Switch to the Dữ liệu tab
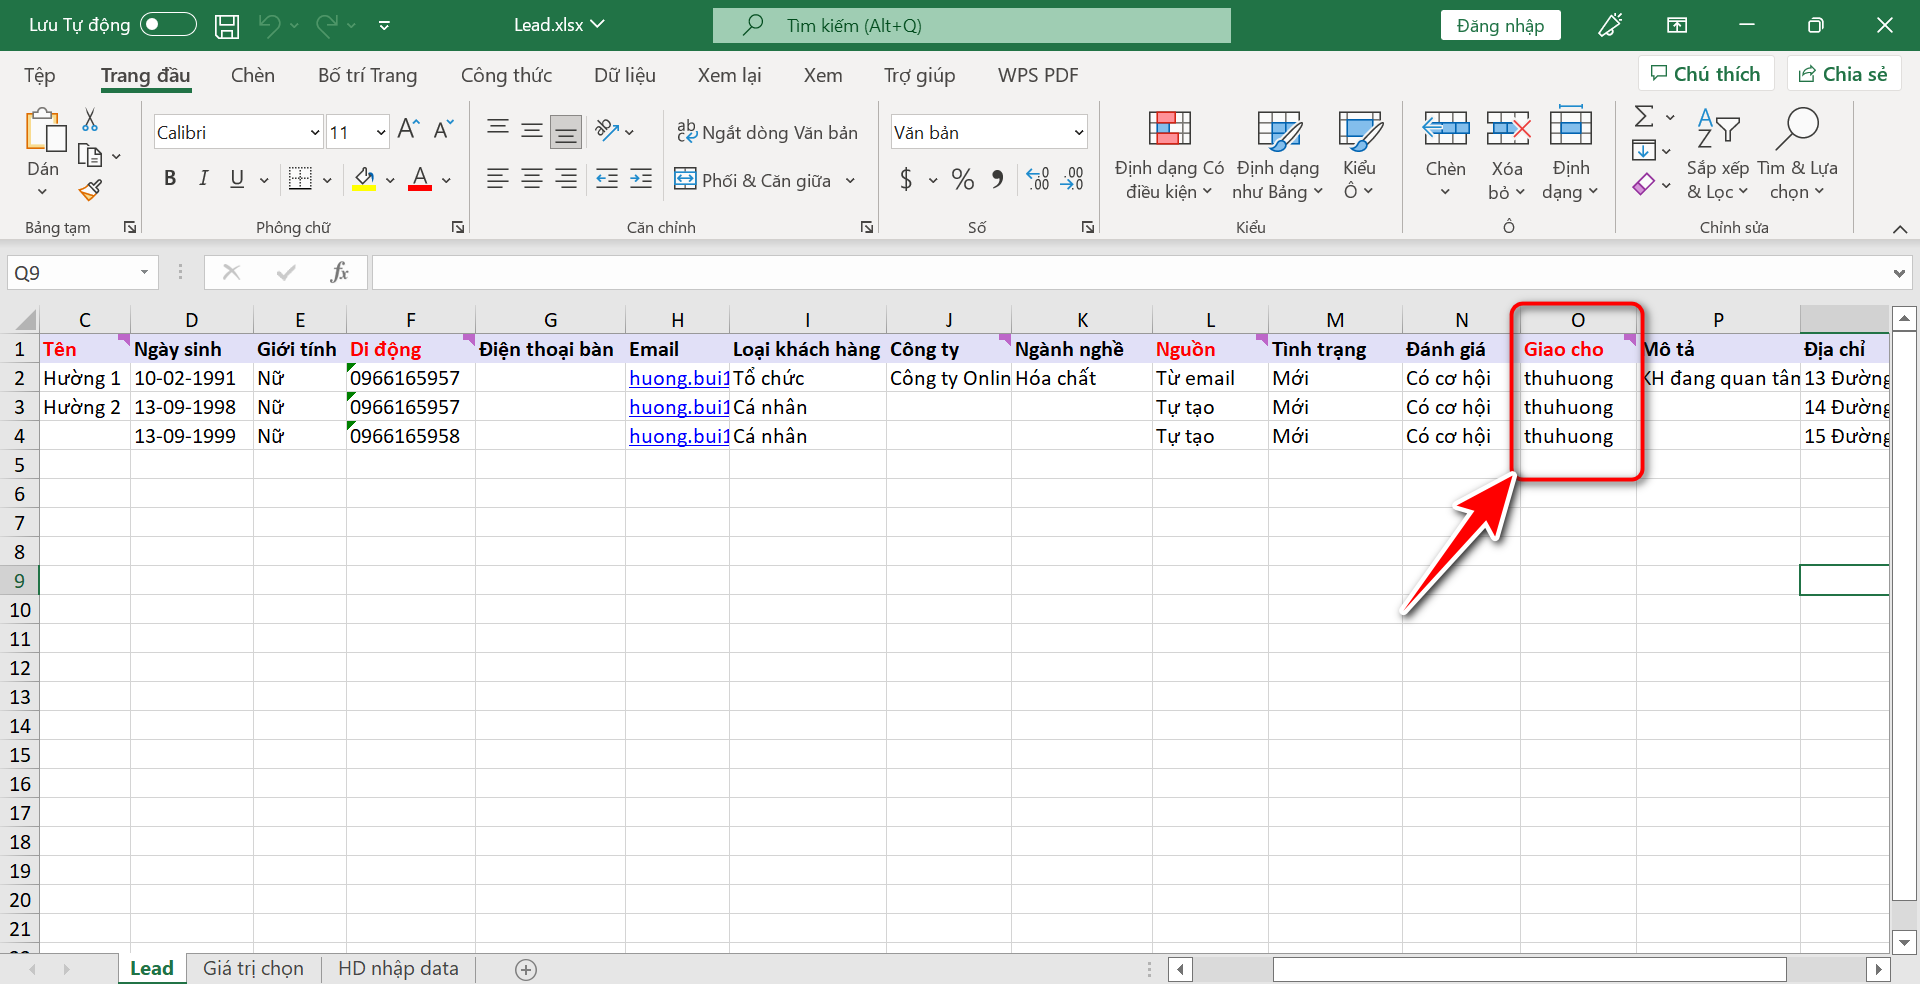Screen dimensions: 1920x984 pos(625,75)
